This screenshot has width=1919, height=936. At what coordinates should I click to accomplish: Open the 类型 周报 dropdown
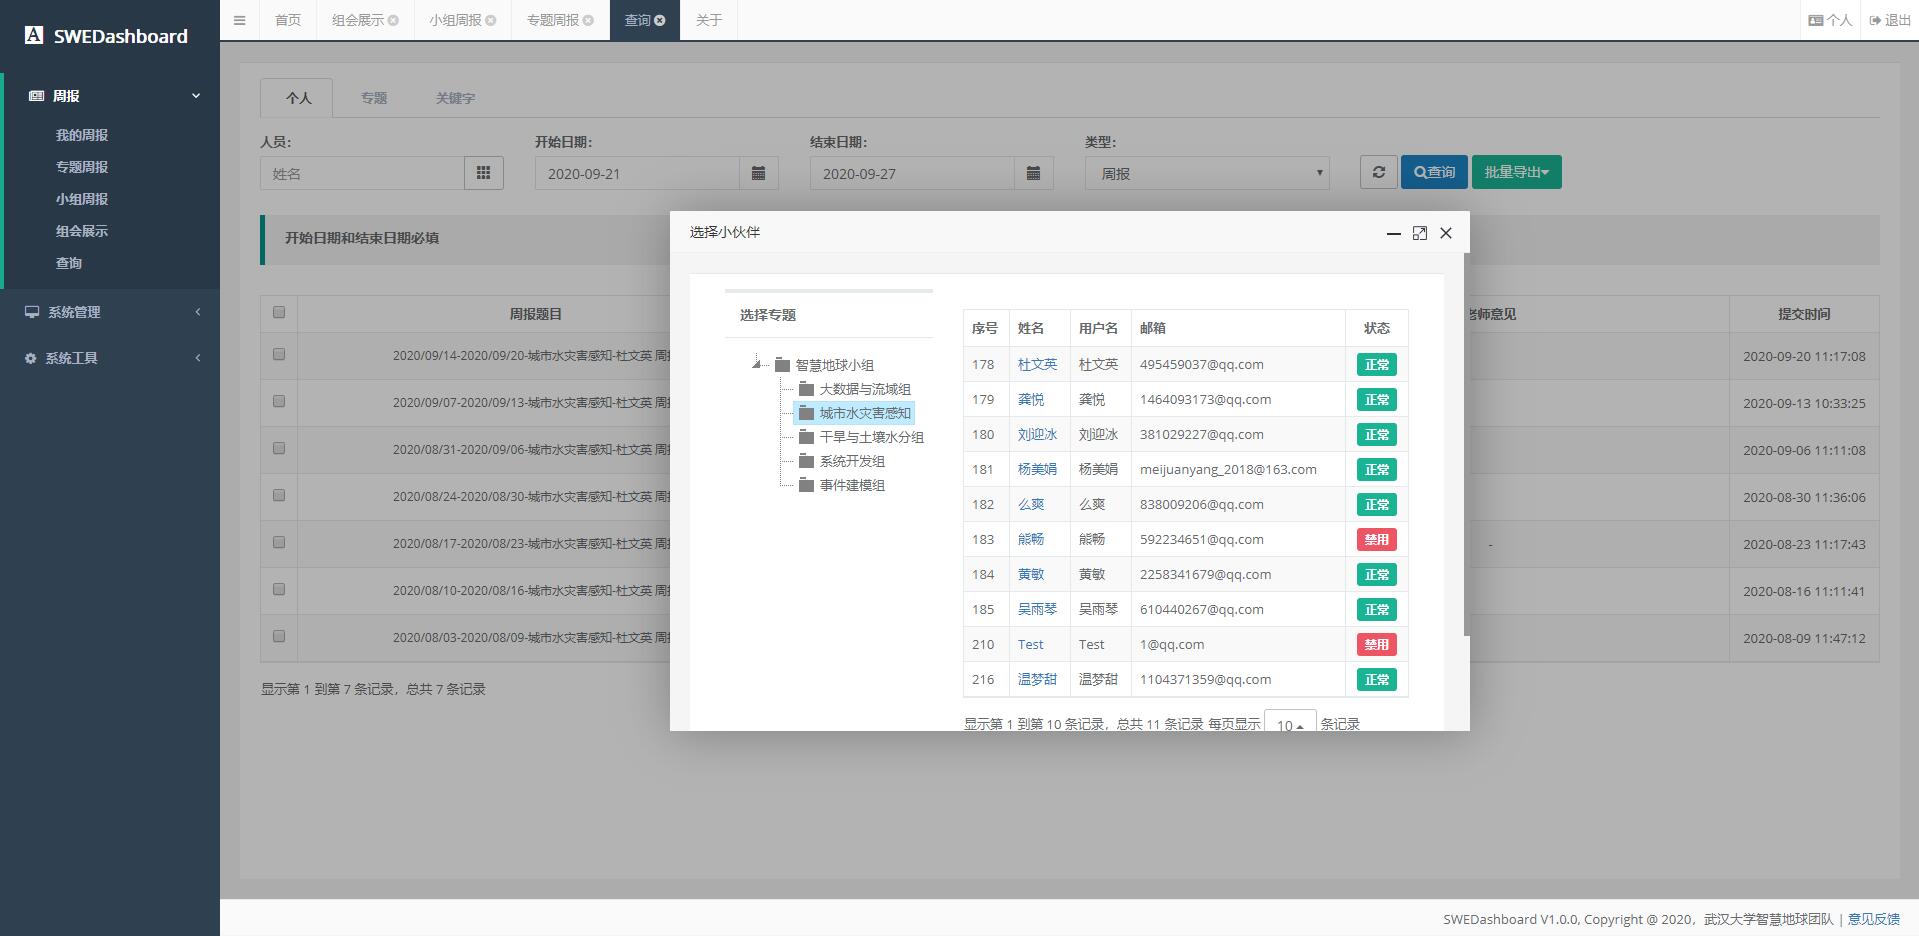pos(1207,173)
